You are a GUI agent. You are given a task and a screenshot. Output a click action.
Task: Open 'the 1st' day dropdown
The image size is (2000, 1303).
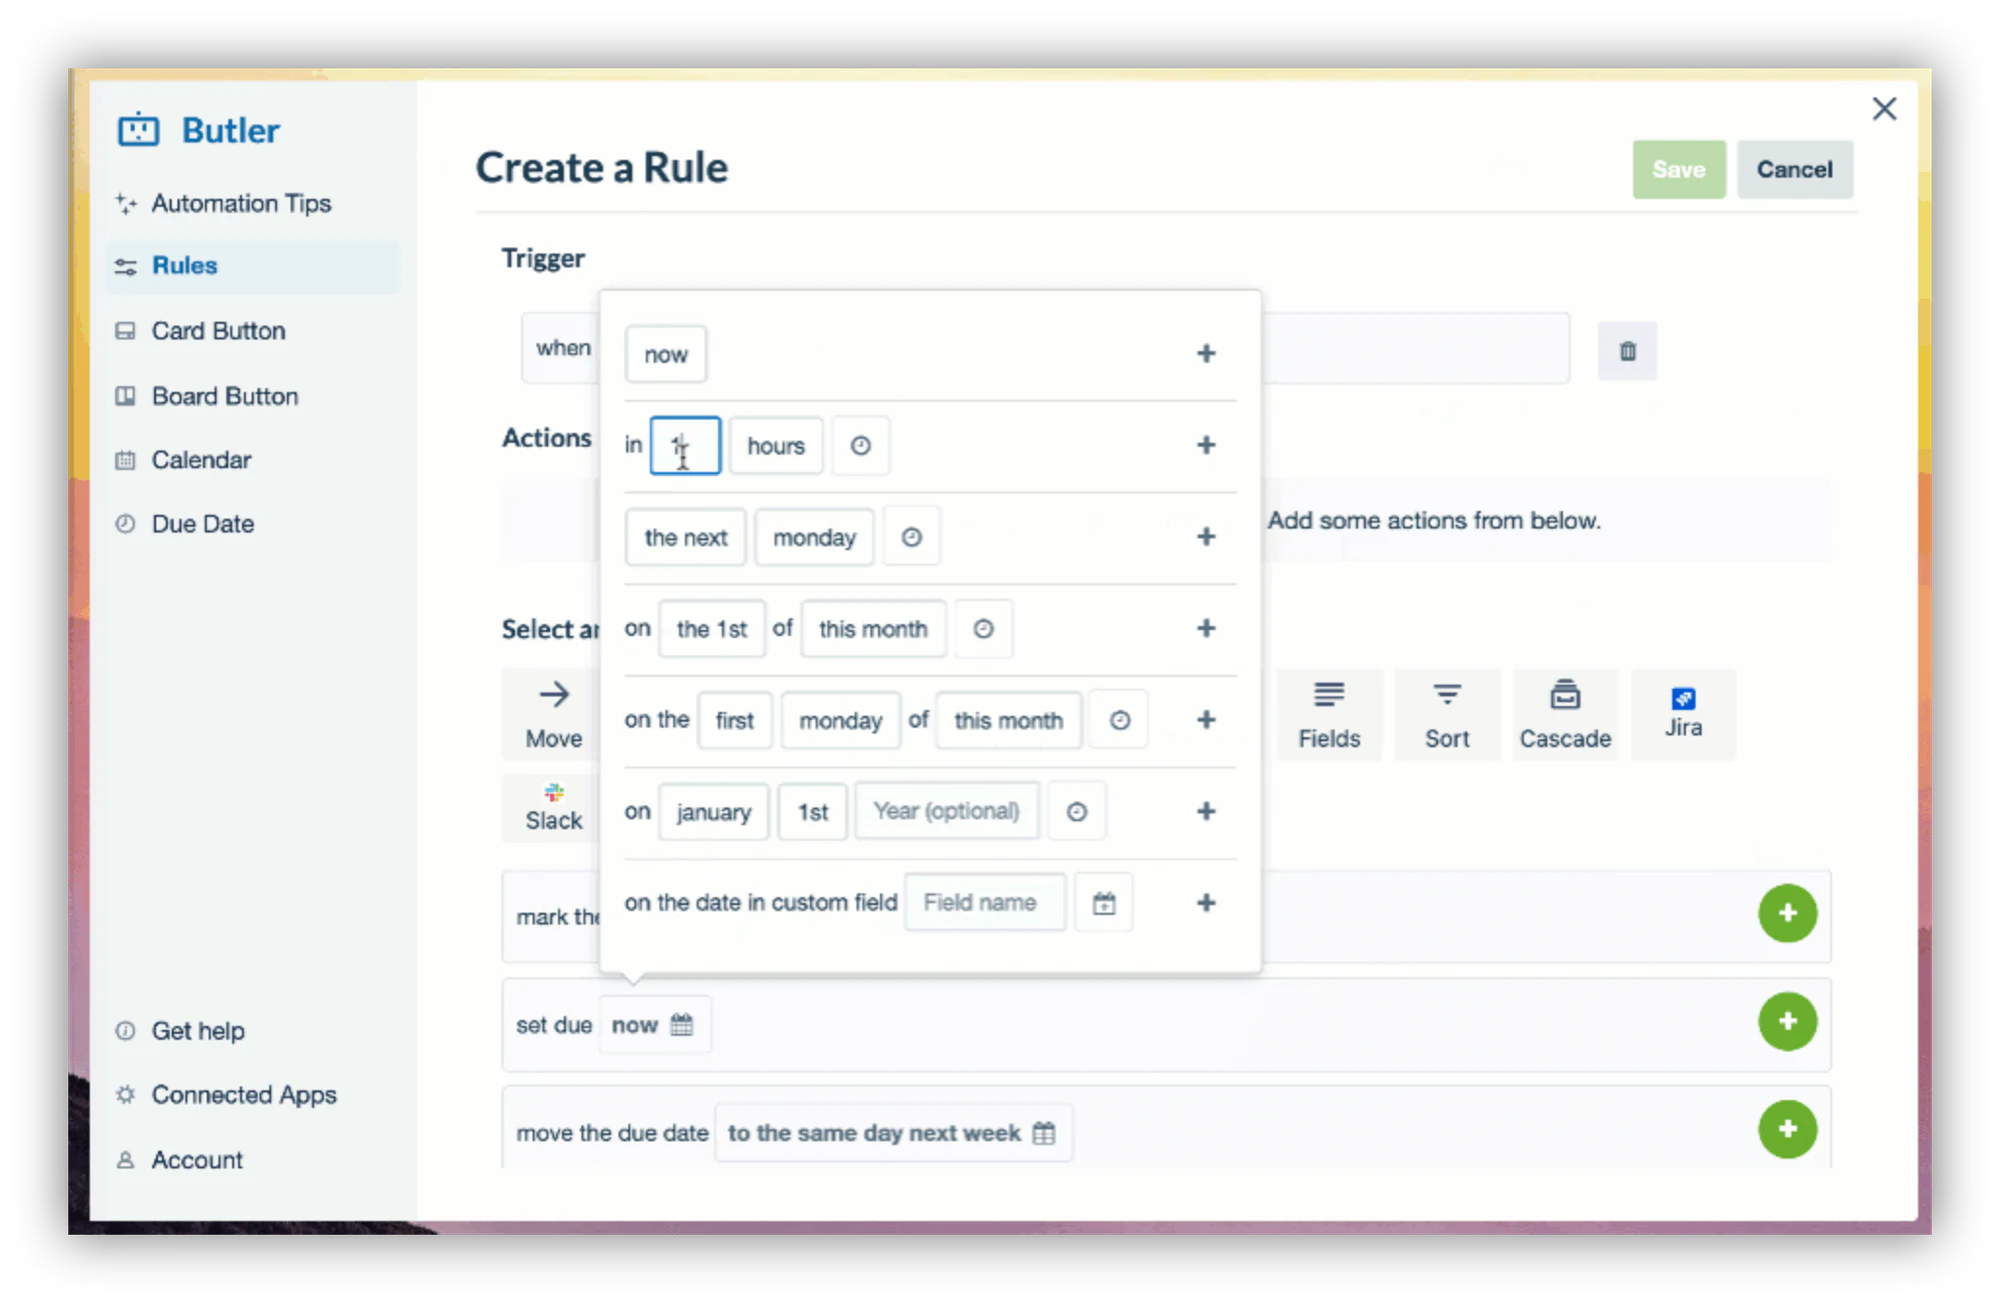tap(712, 629)
